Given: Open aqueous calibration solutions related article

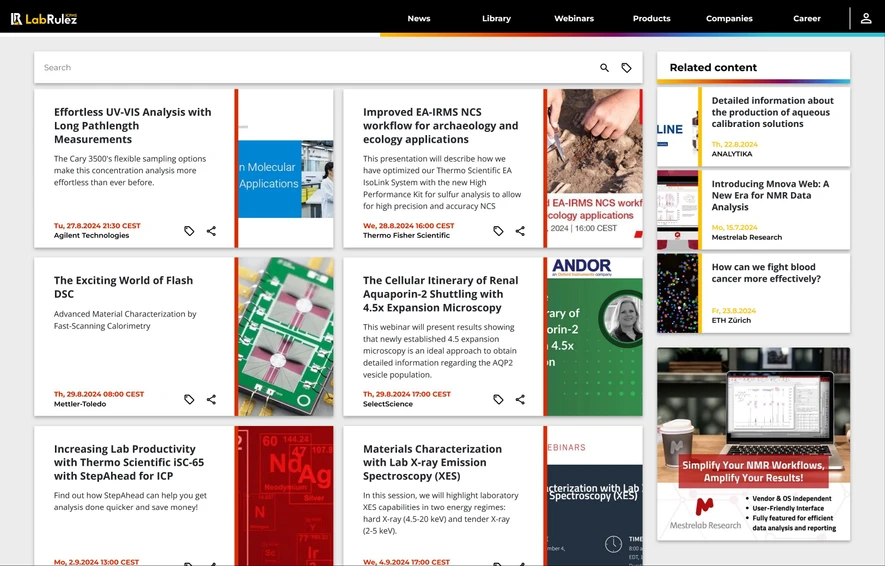Looking at the screenshot, I should [772, 112].
